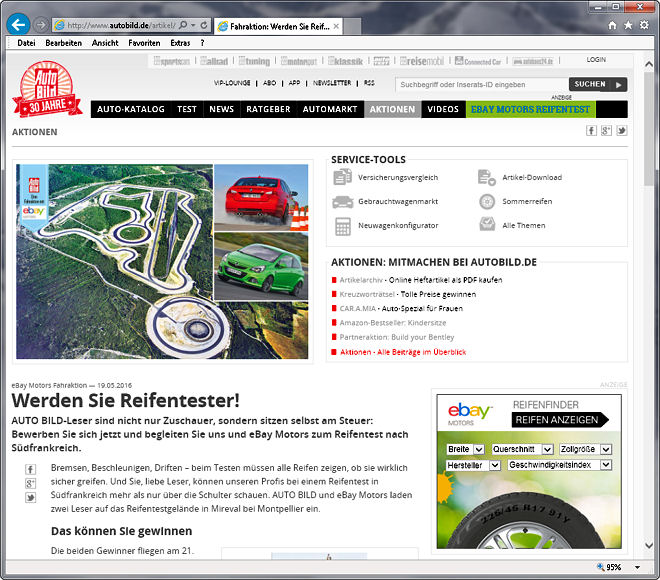Click the search magnifier in the address bar
This screenshot has height=580, width=660.
(183, 25)
